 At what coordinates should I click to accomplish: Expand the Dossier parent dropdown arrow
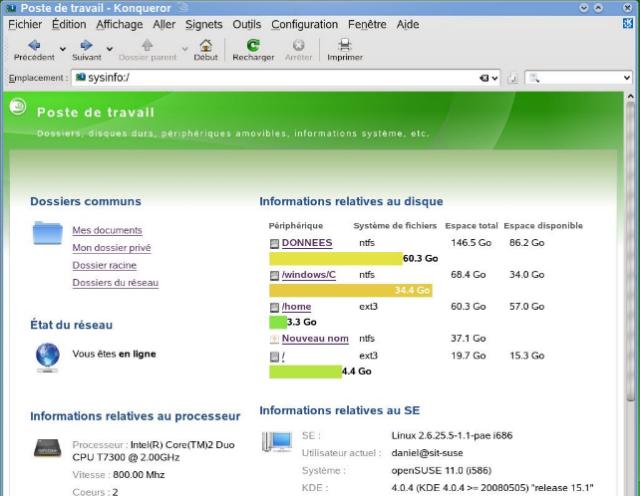[x=185, y=49]
